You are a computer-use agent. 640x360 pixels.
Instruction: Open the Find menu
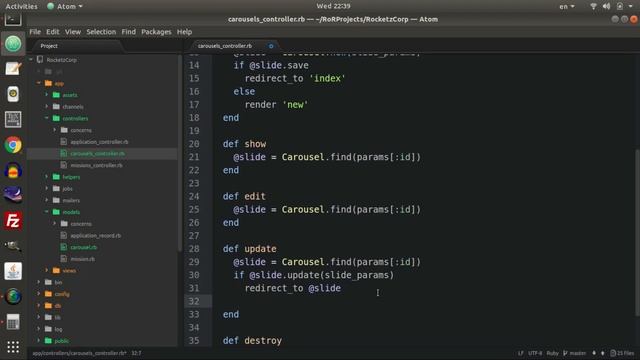tap(129, 32)
